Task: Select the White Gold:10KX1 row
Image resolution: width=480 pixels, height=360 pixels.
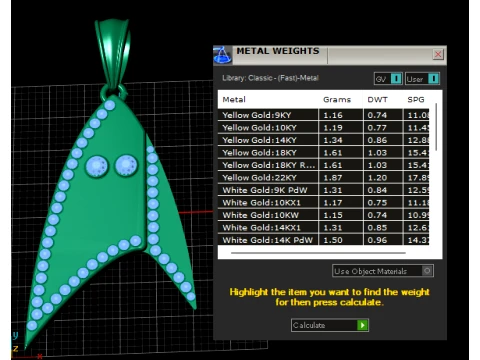Action: [x=323, y=203]
